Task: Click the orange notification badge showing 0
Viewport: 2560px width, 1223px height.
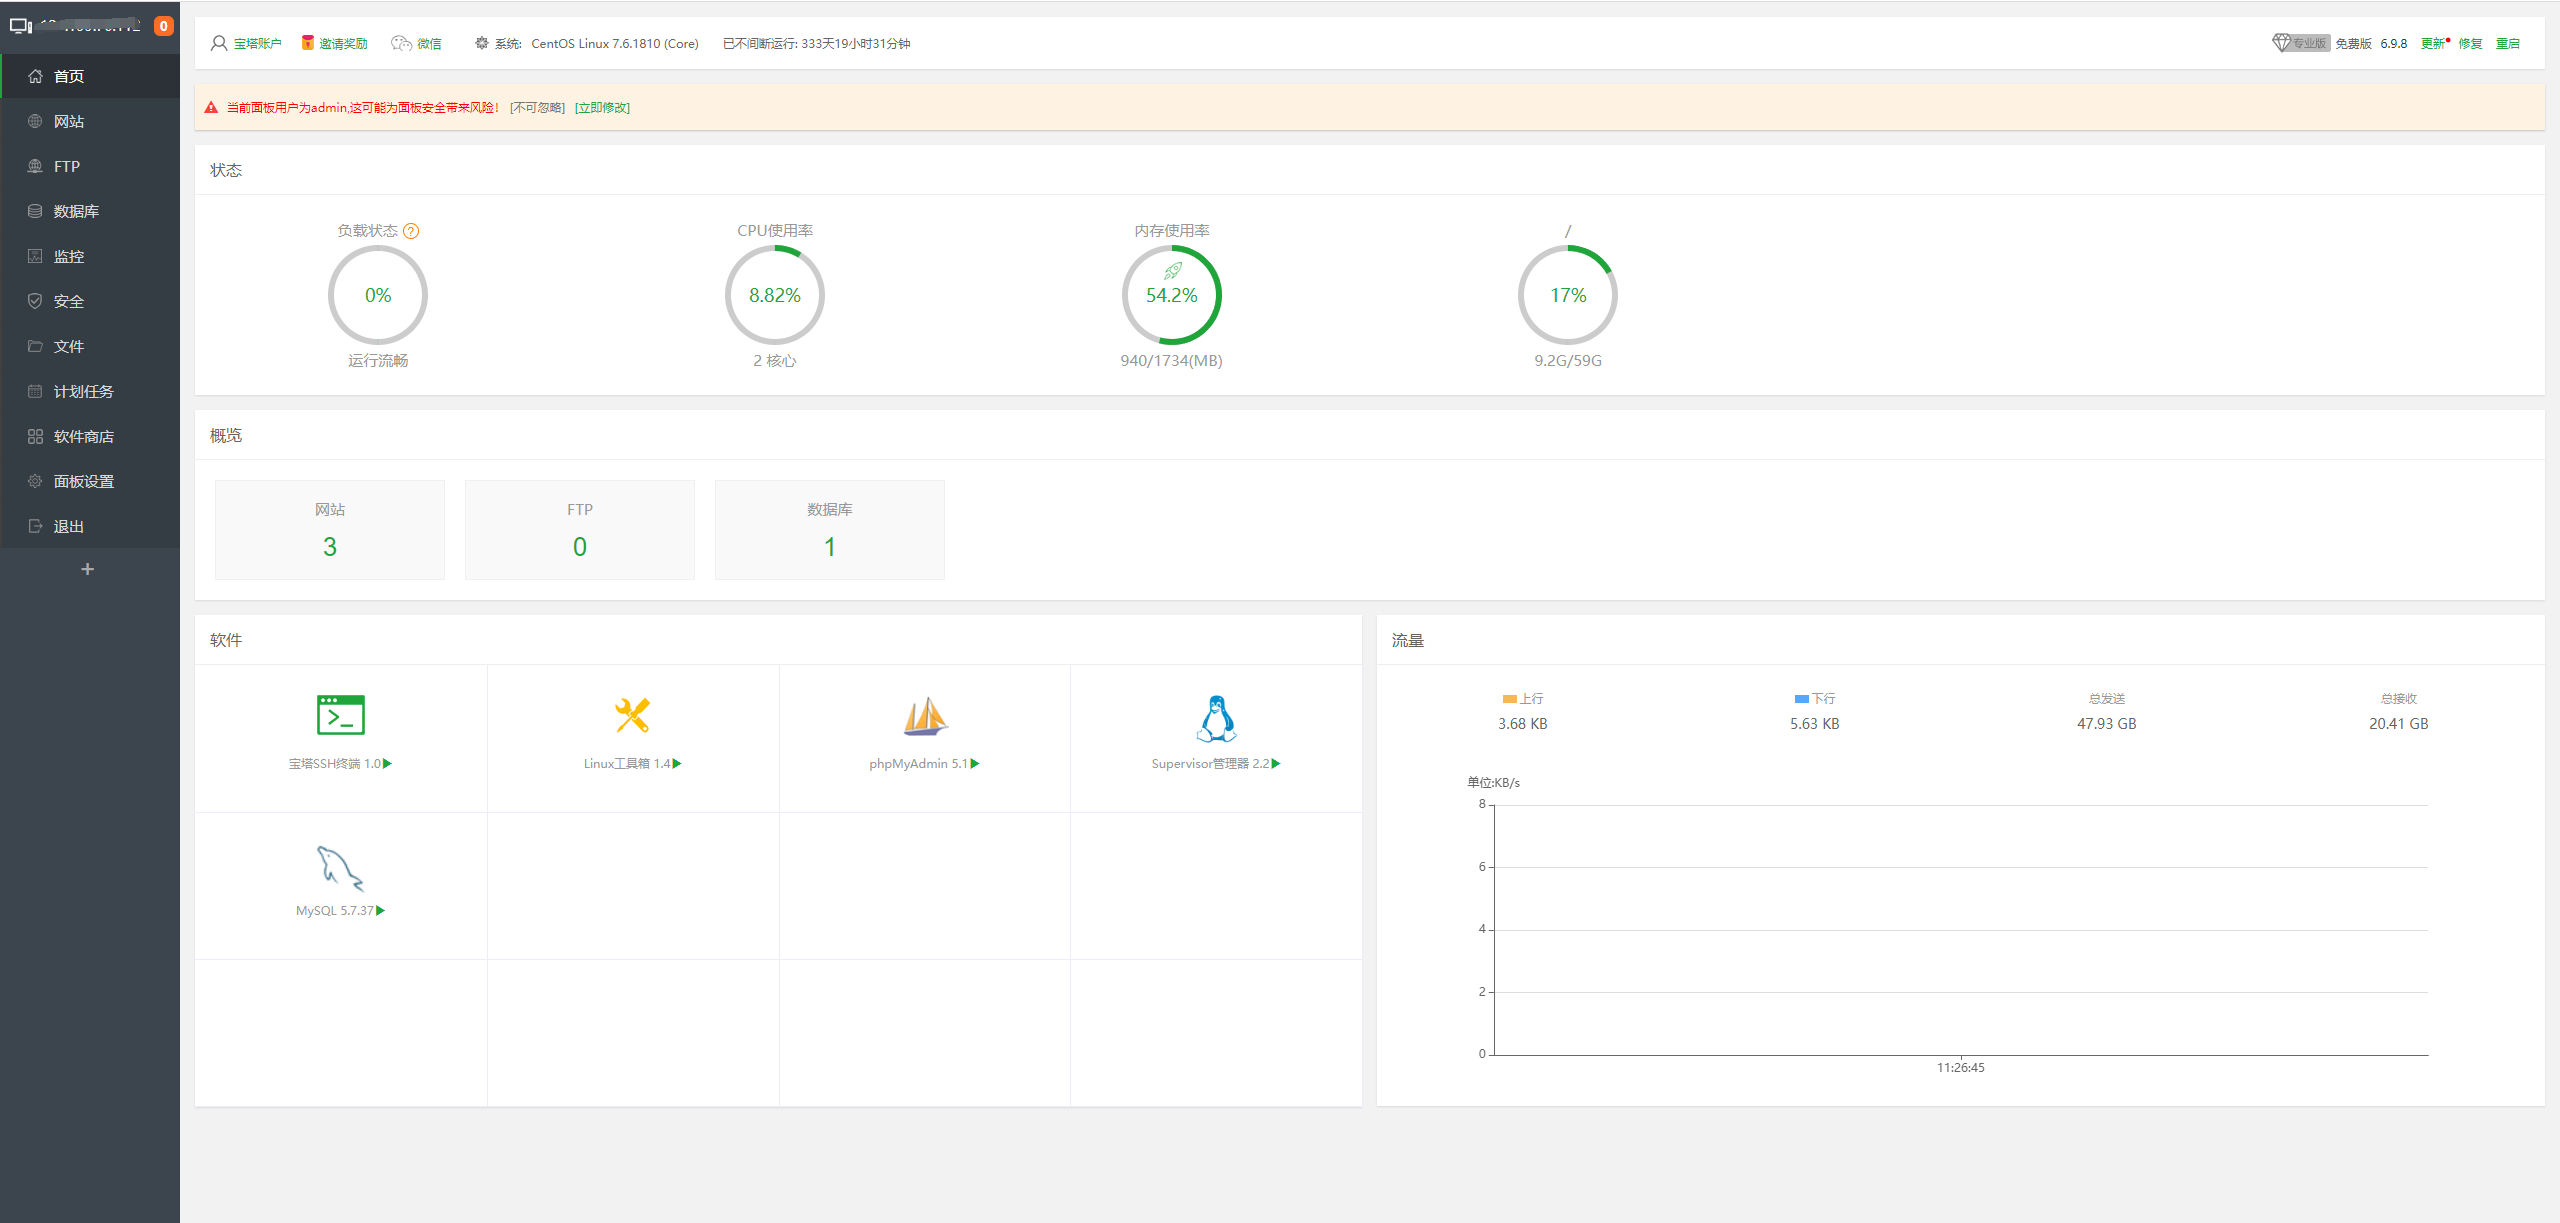Action: pyautogui.click(x=163, y=26)
